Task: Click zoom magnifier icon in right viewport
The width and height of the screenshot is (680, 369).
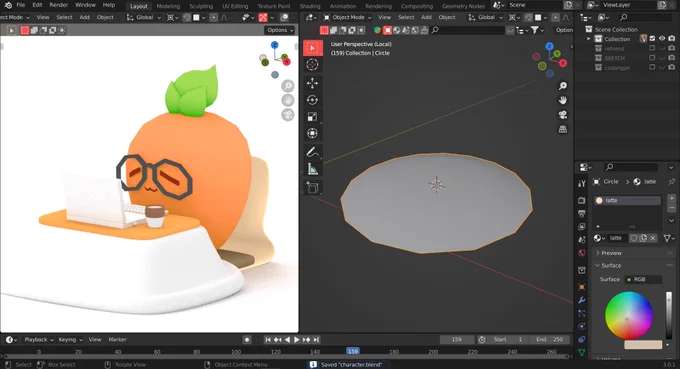Action: point(562,86)
